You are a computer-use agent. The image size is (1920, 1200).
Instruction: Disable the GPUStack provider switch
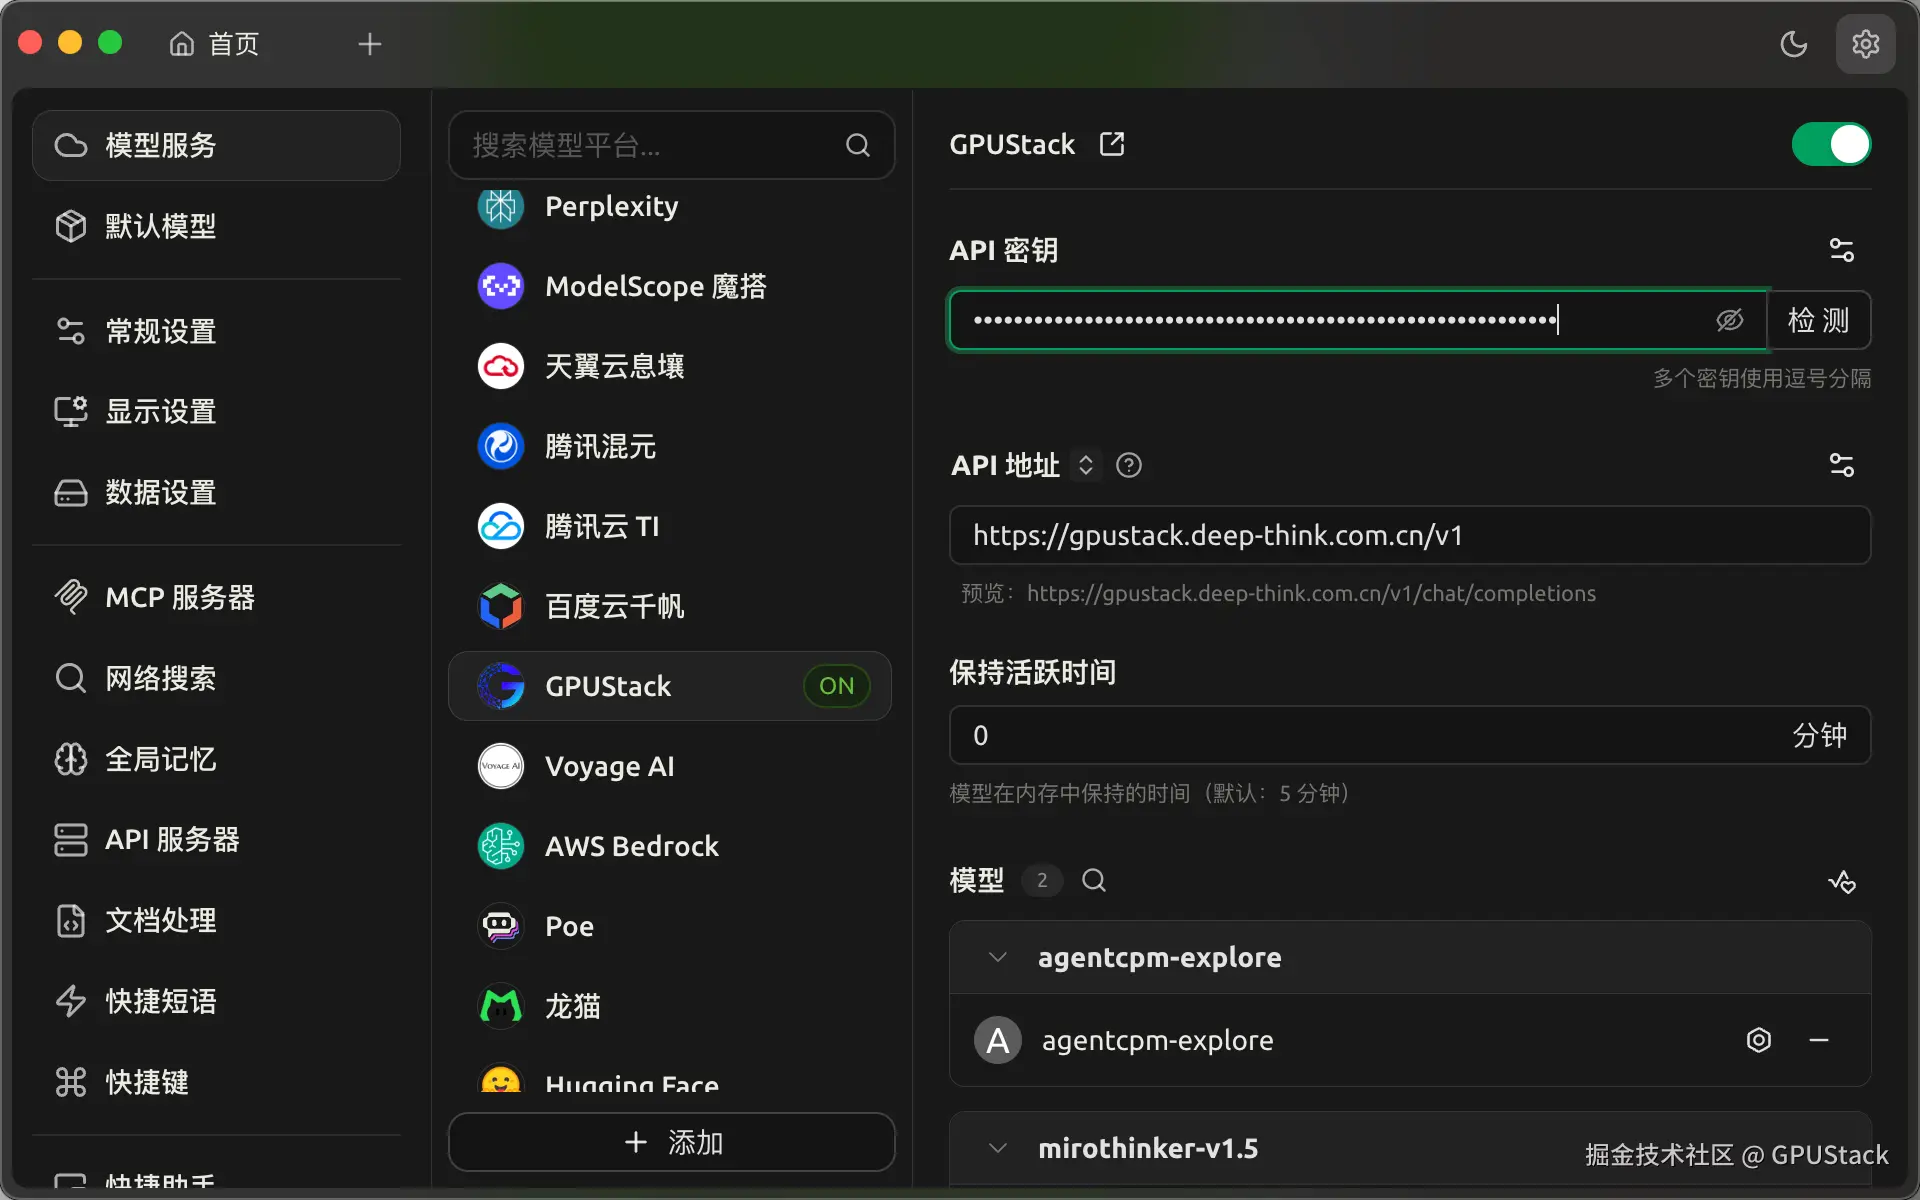tap(1830, 144)
